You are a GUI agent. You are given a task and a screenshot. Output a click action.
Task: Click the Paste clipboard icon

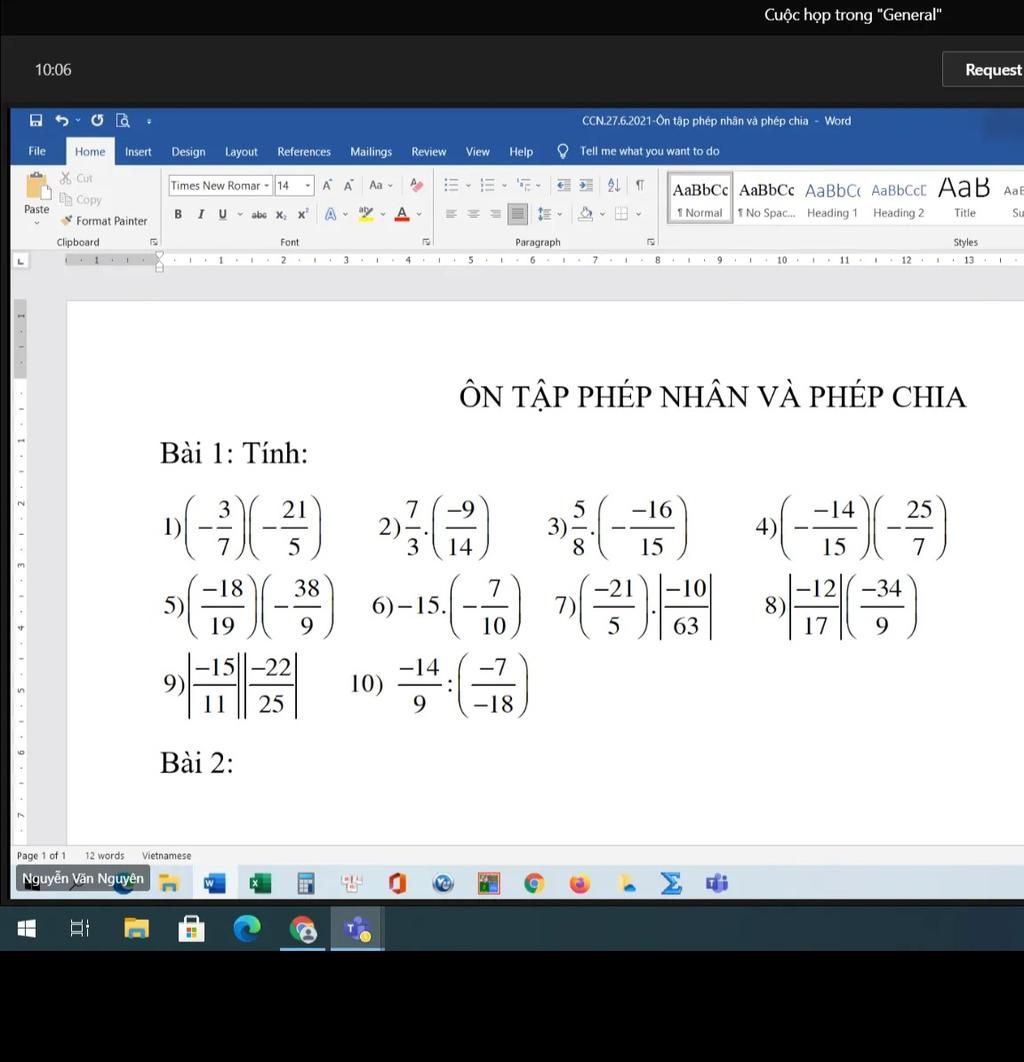37,187
